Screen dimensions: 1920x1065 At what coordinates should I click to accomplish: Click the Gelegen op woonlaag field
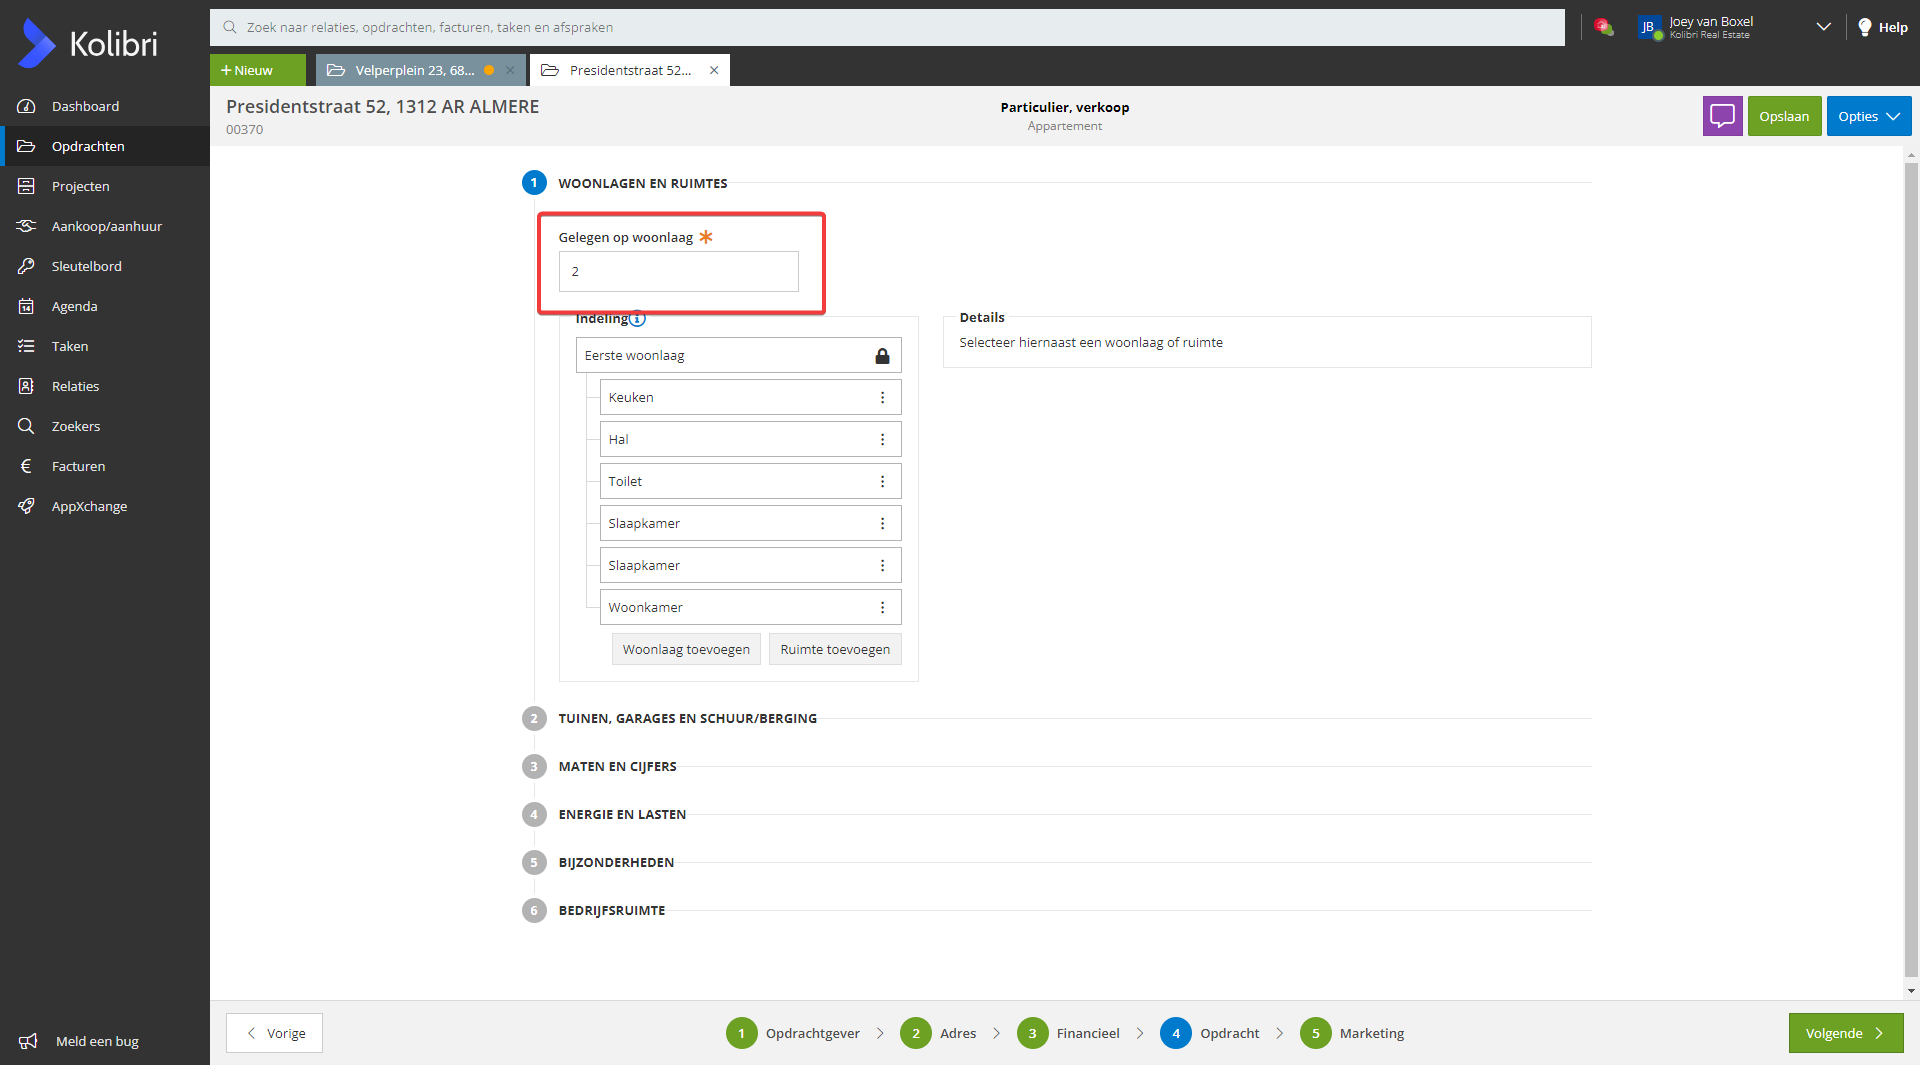click(x=679, y=271)
